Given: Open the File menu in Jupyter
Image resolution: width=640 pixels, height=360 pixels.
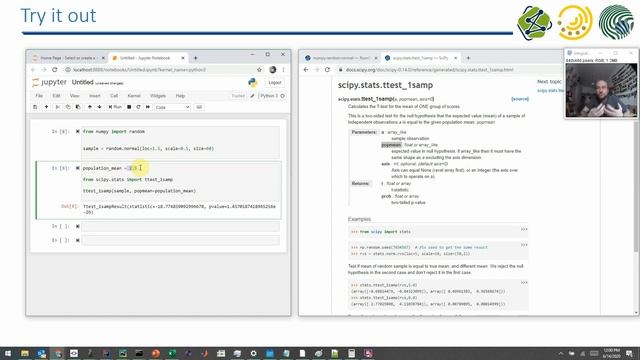Looking at the screenshot, I should click(39, 96).
